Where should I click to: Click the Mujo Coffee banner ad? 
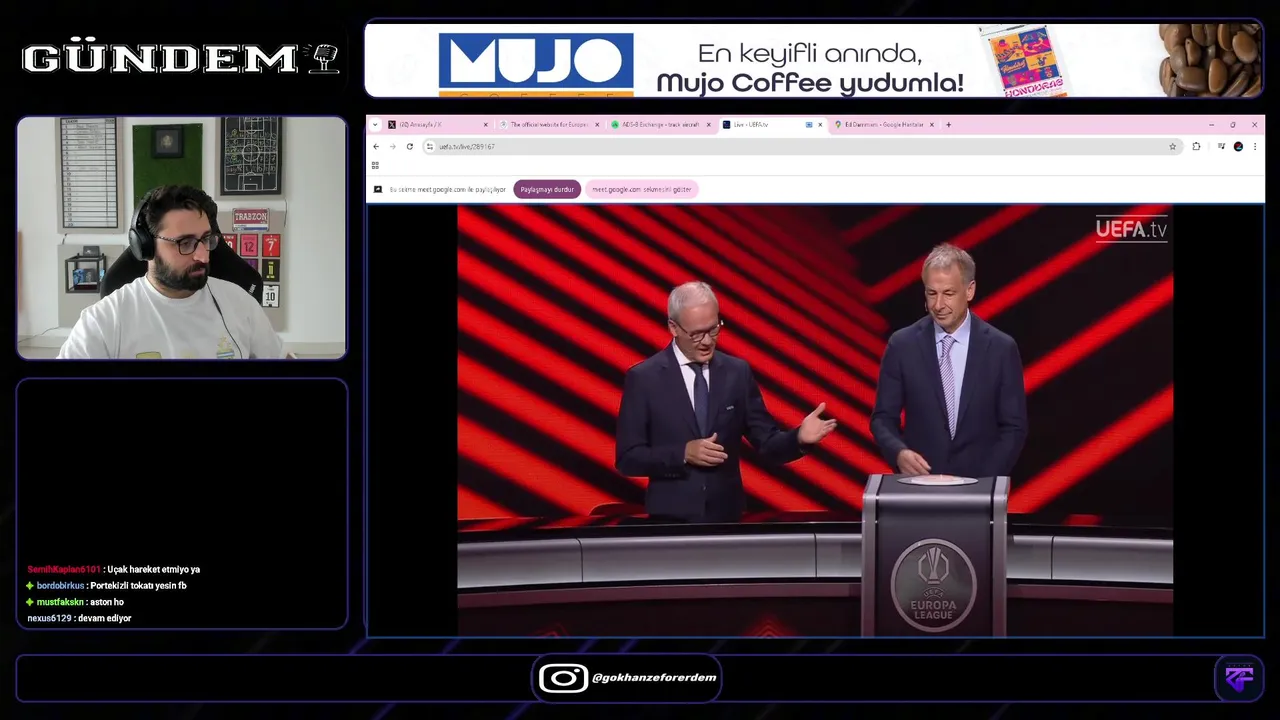(x=813, y=60)
